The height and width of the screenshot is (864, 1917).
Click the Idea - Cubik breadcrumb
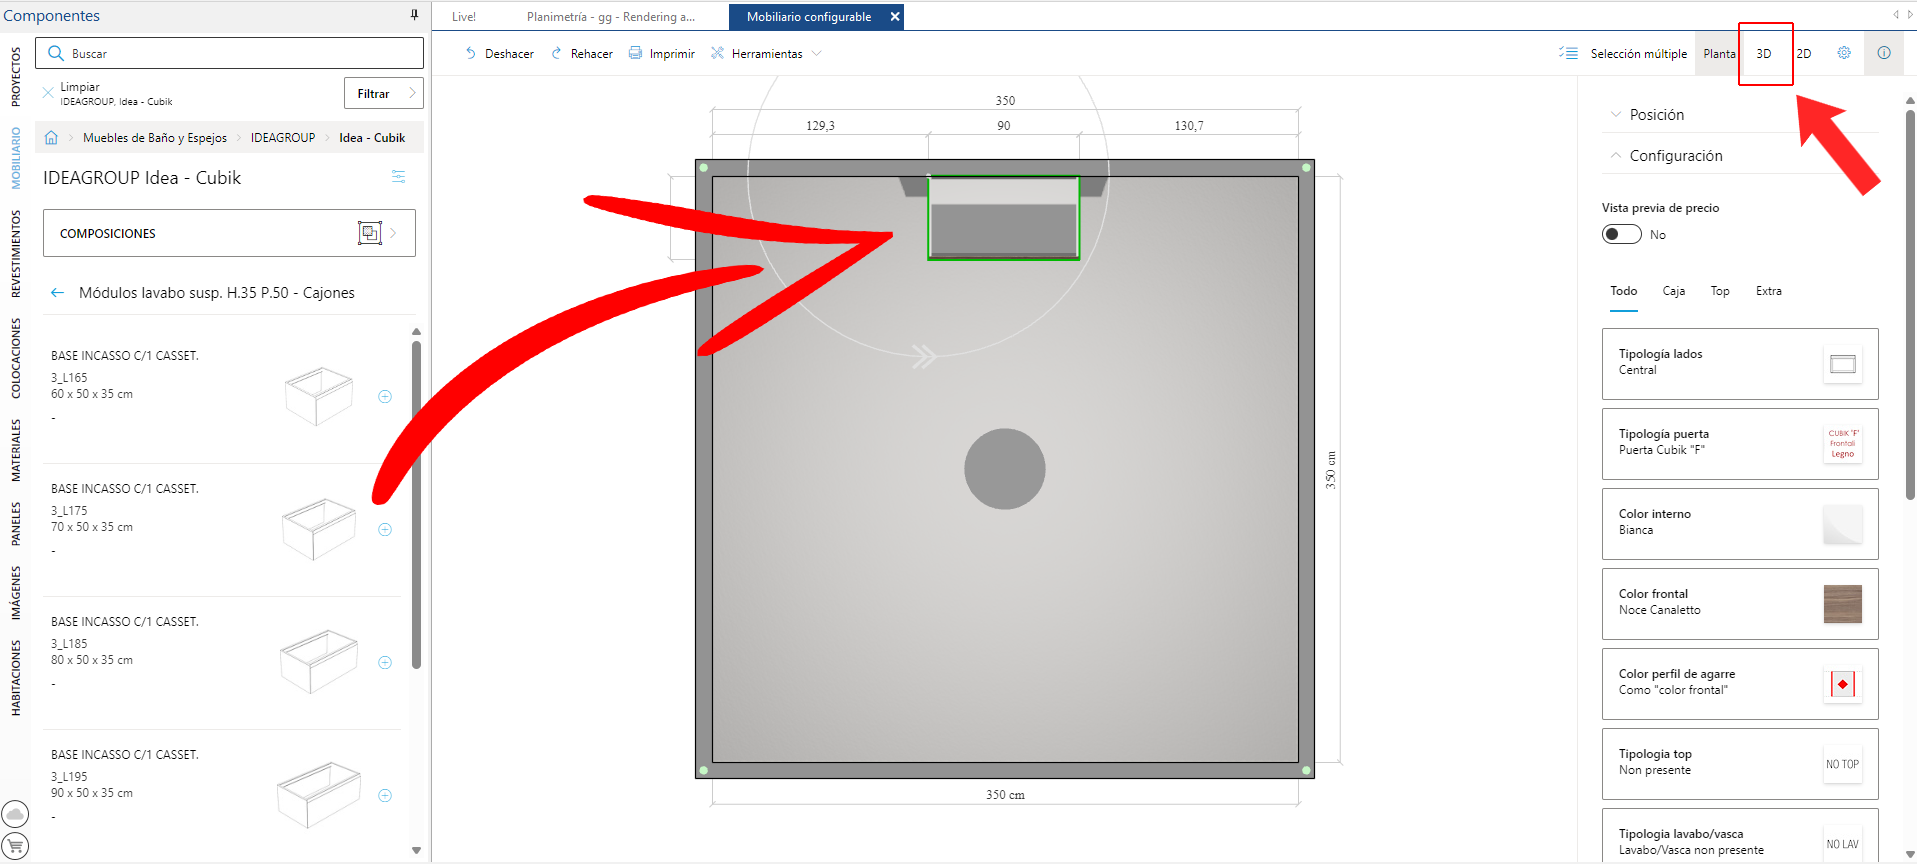(372, 138)
